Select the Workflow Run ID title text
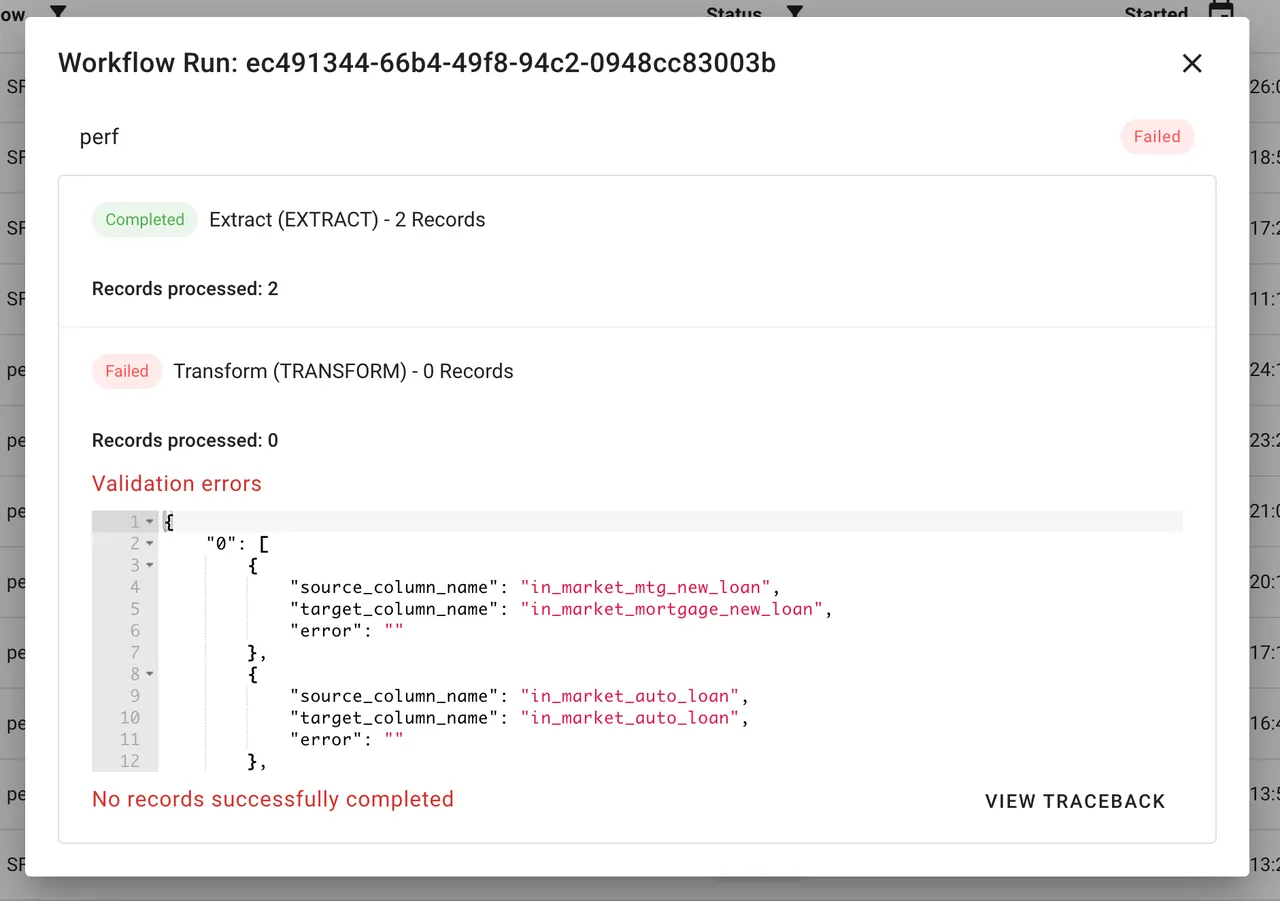The width and height of the screenshot is (1280, 901). point(417,63)
